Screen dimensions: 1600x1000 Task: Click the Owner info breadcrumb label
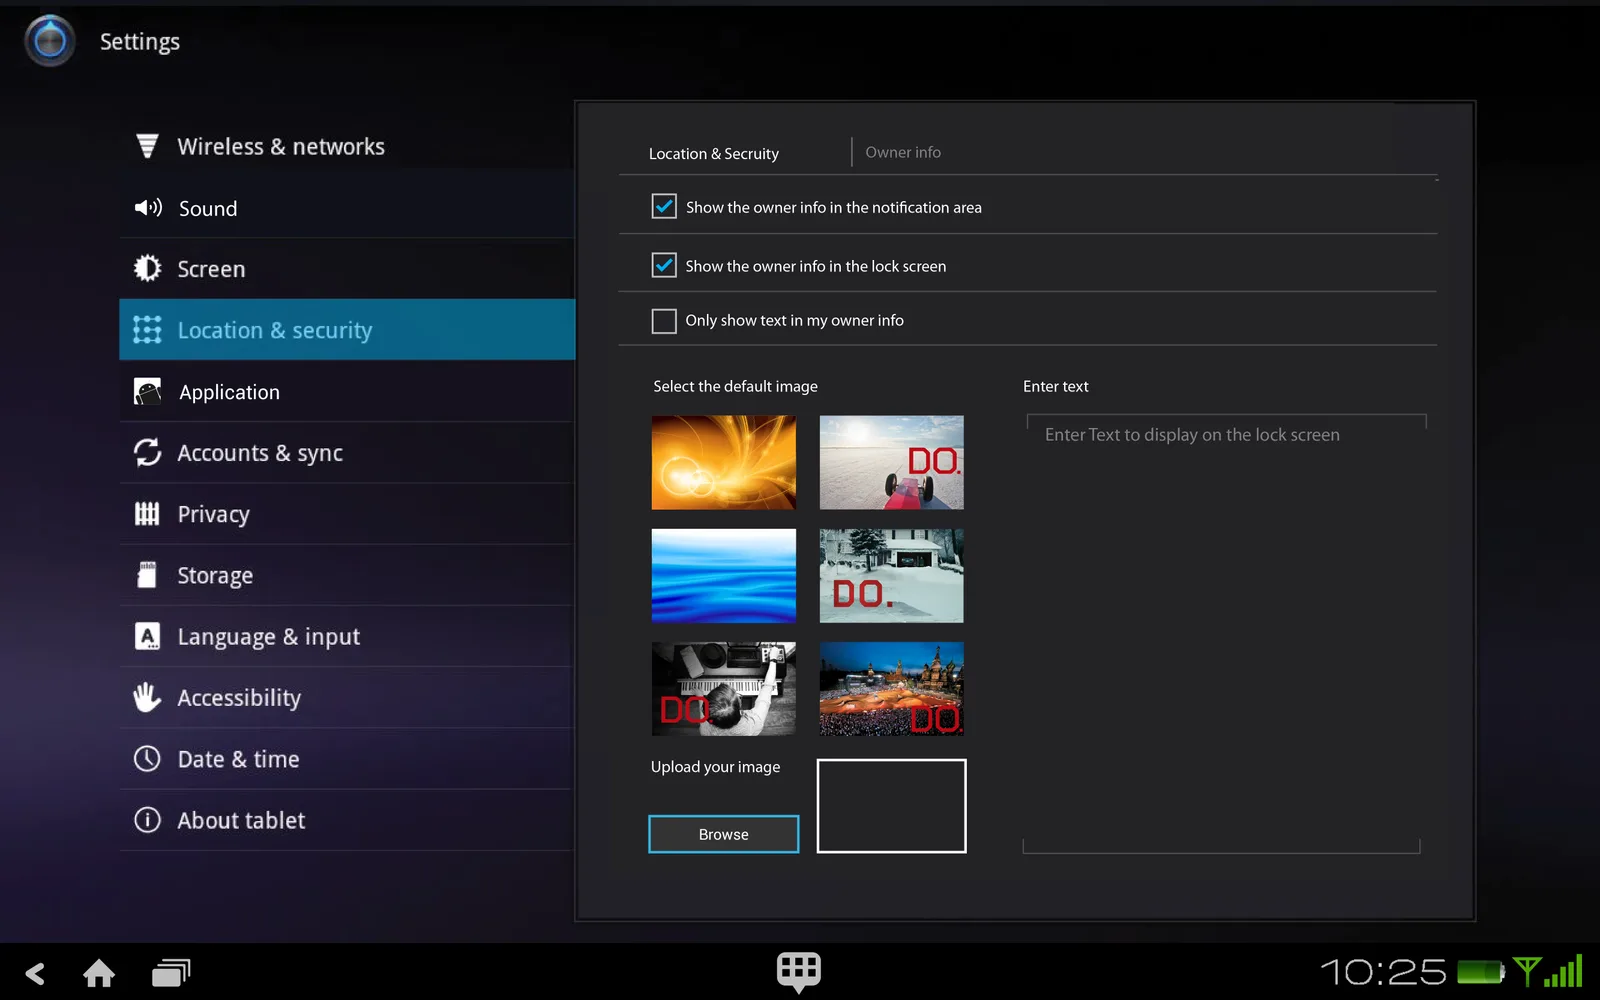[903, 152]
